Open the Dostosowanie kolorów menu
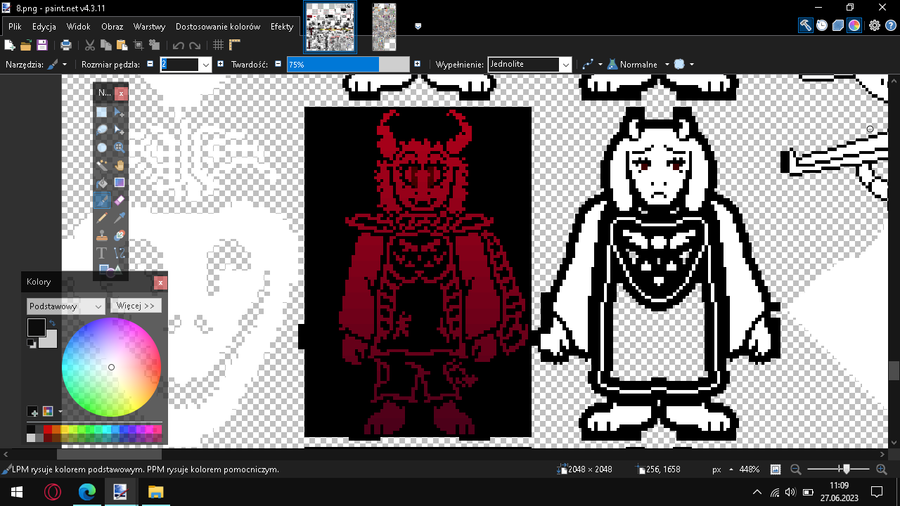The image size is (900, 506). 218,26
